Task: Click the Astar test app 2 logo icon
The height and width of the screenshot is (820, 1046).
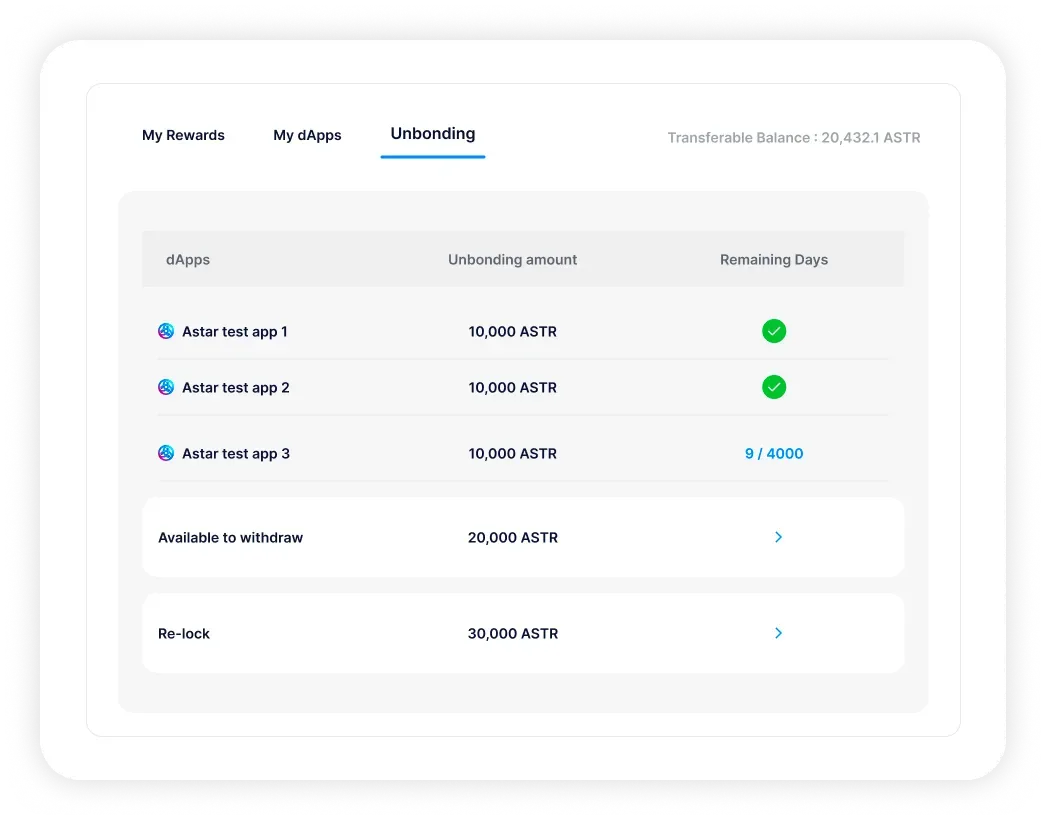Action: tap(166, 387)
